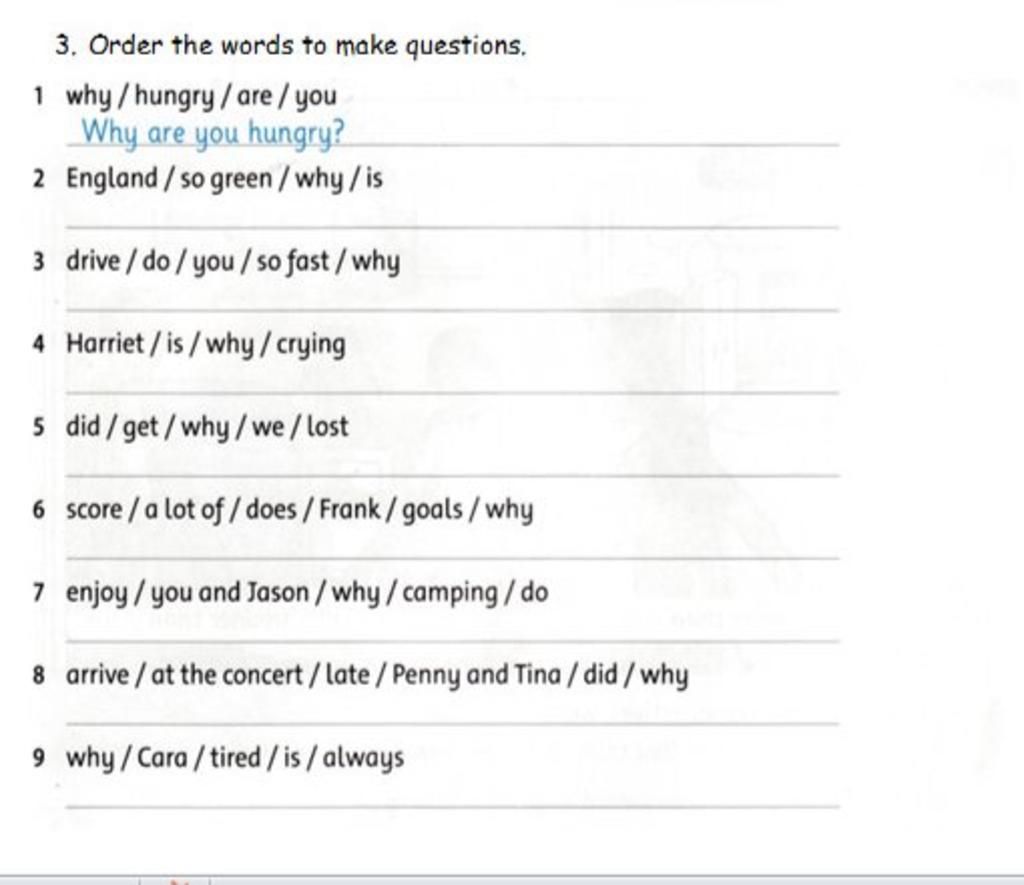Click the name 'Harriet' in question 4
The width and height of the screenshot is (1024, 885).
point(104,343)
